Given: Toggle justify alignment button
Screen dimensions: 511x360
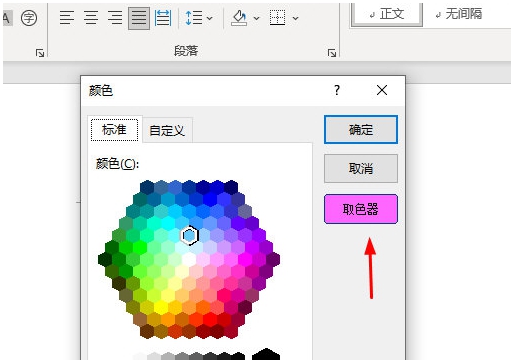Looking at the screenshot, I should pyautogui.click(x=139, y=18).
